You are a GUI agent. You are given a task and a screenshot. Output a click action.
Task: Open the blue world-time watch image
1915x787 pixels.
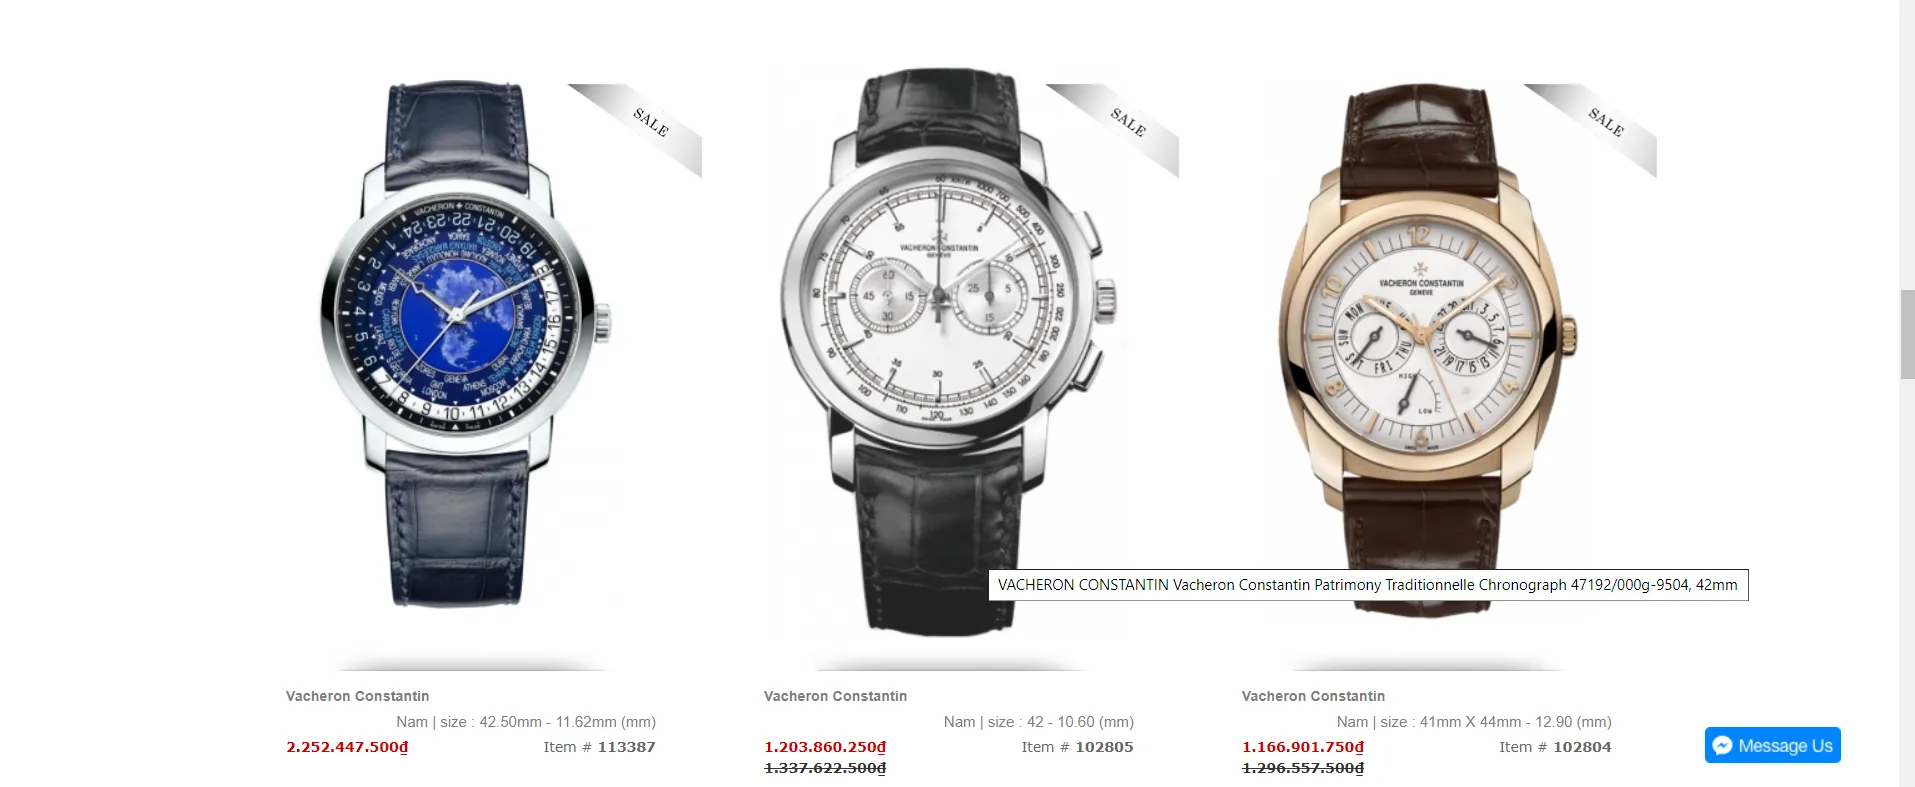pyautogui.click(x=465, y=345)
